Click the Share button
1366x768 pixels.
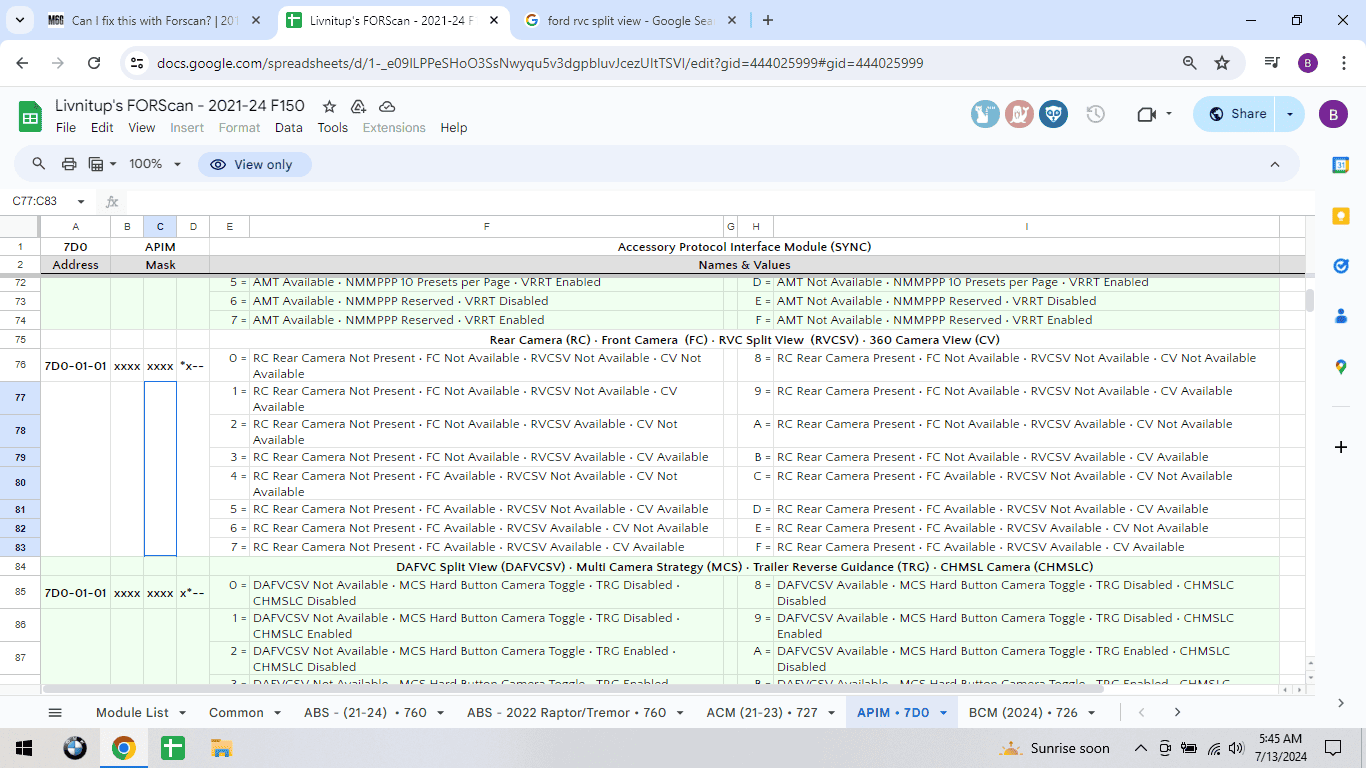pos(1236,114)
